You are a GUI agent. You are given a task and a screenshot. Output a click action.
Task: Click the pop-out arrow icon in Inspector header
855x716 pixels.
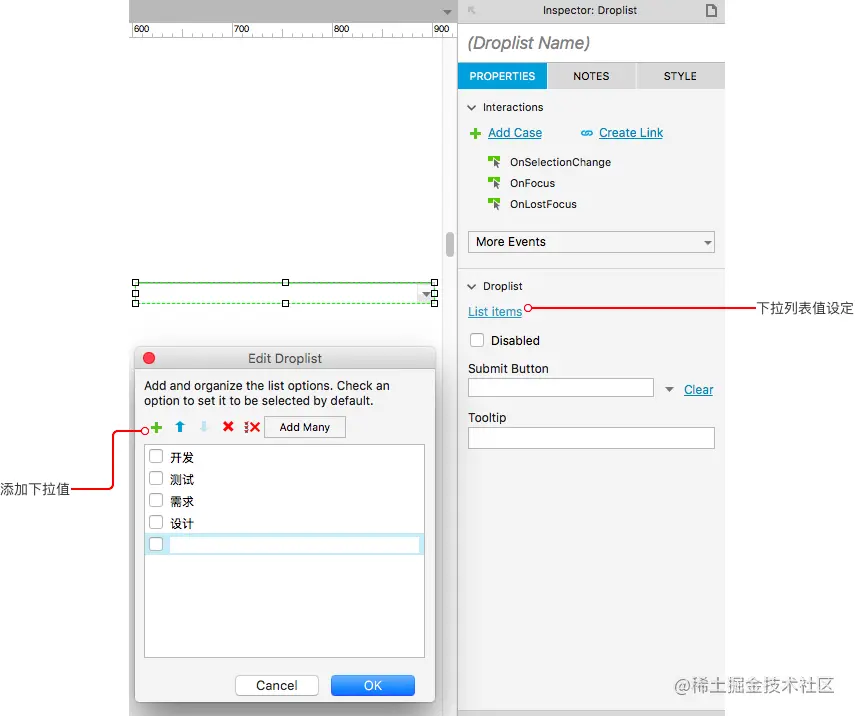pos(472,10)
